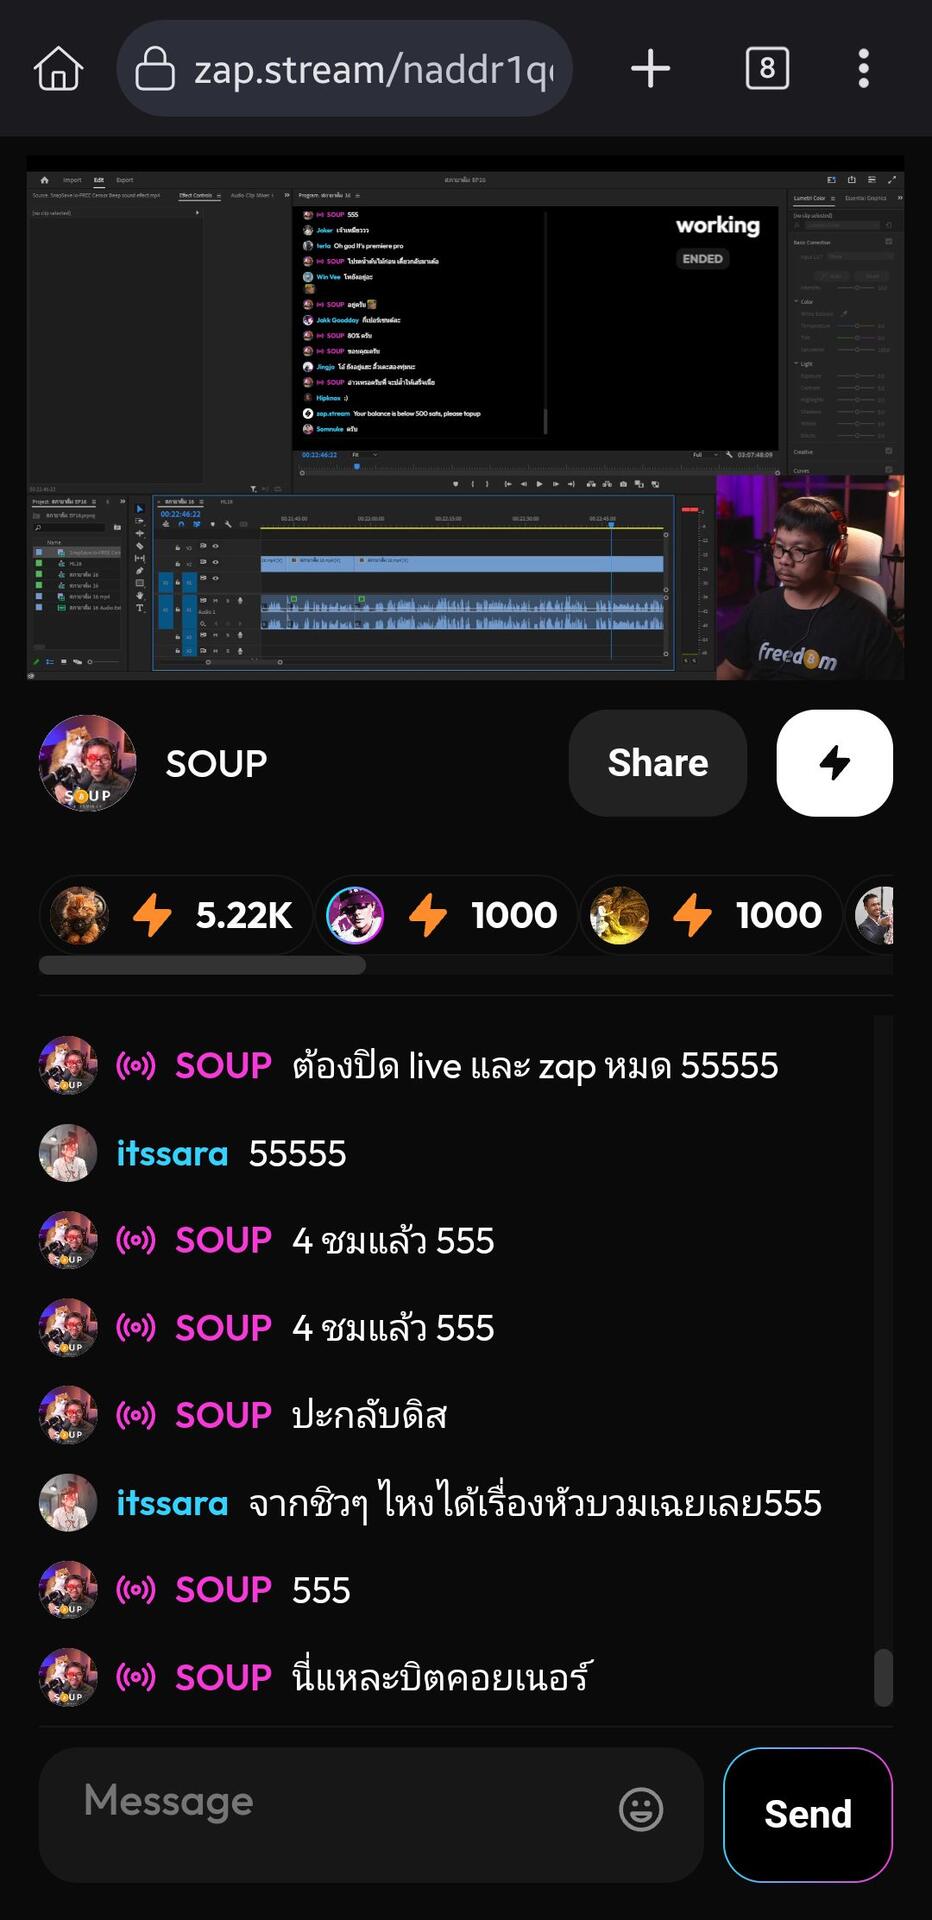Open the tab switcher showing 8 tabs

tap(767, 68)
